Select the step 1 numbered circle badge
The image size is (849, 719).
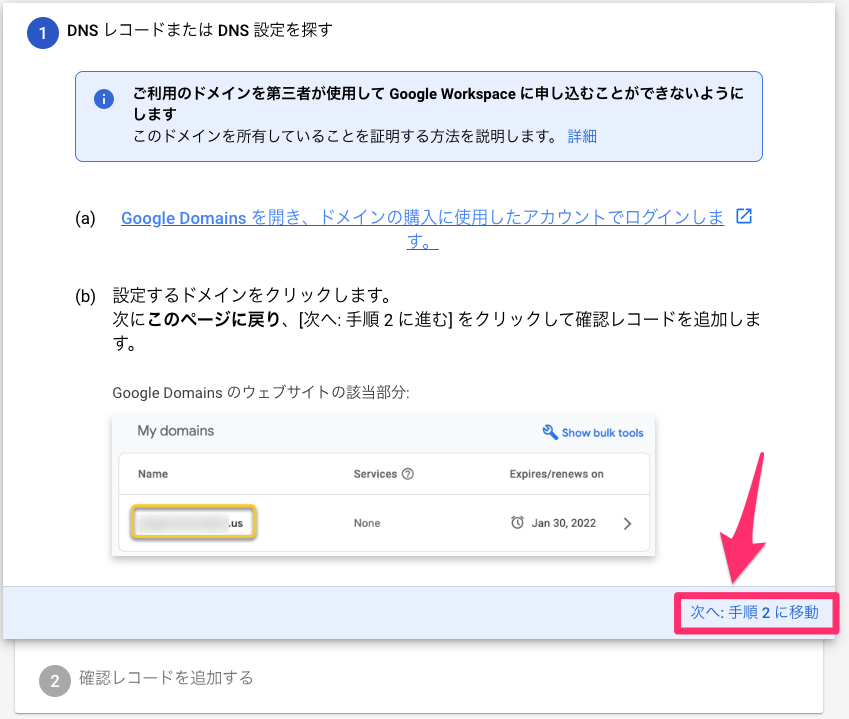tap(40, 31)
